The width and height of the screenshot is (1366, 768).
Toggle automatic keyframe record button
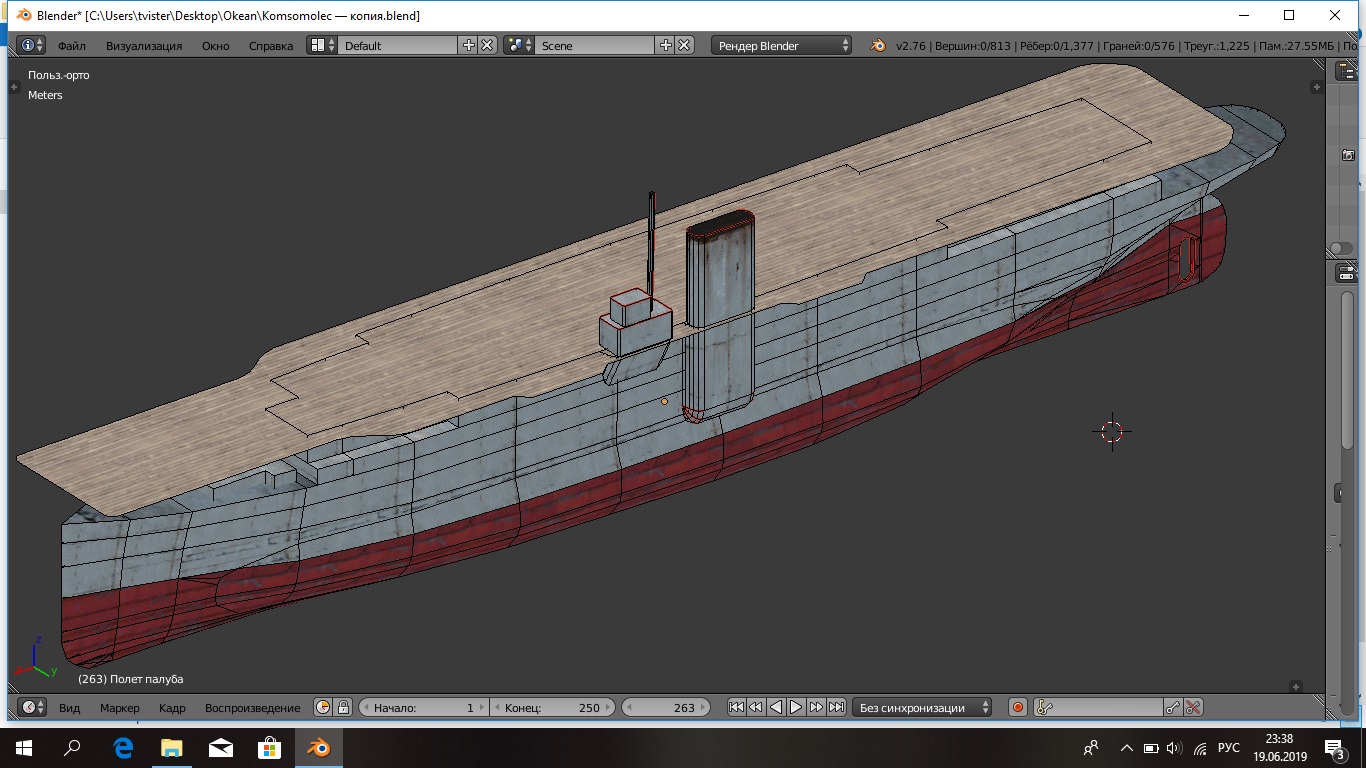[1018, 707]
